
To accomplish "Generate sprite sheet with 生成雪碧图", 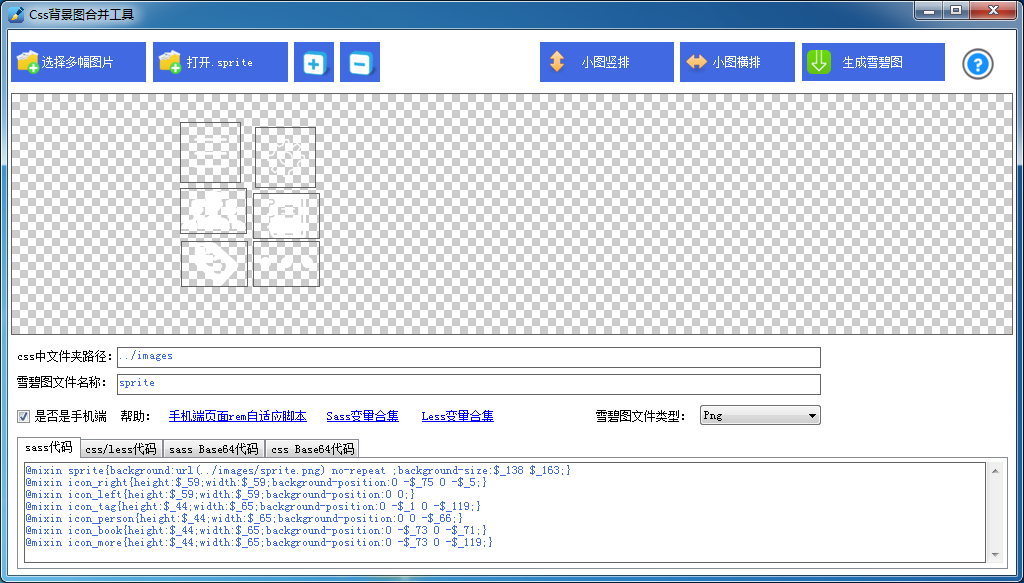I will click(x=872, y=62).
